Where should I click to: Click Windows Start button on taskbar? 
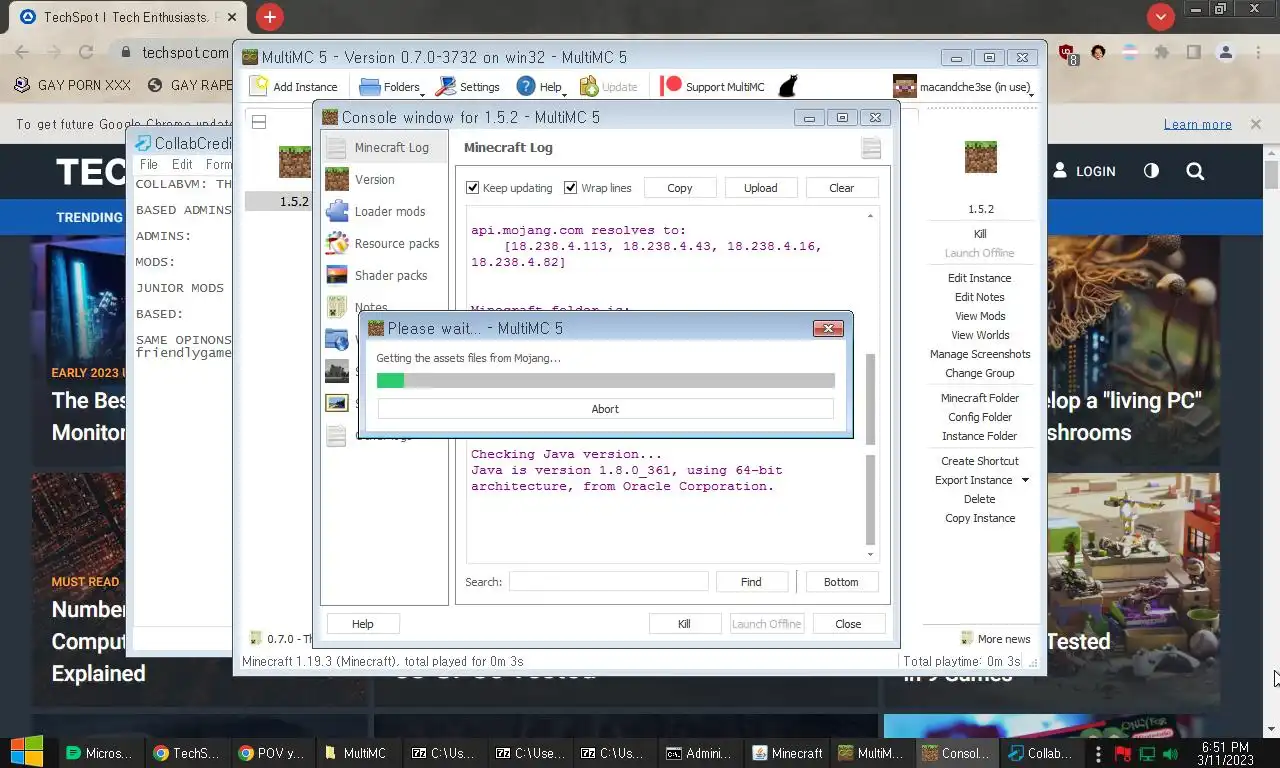[27, 753]
